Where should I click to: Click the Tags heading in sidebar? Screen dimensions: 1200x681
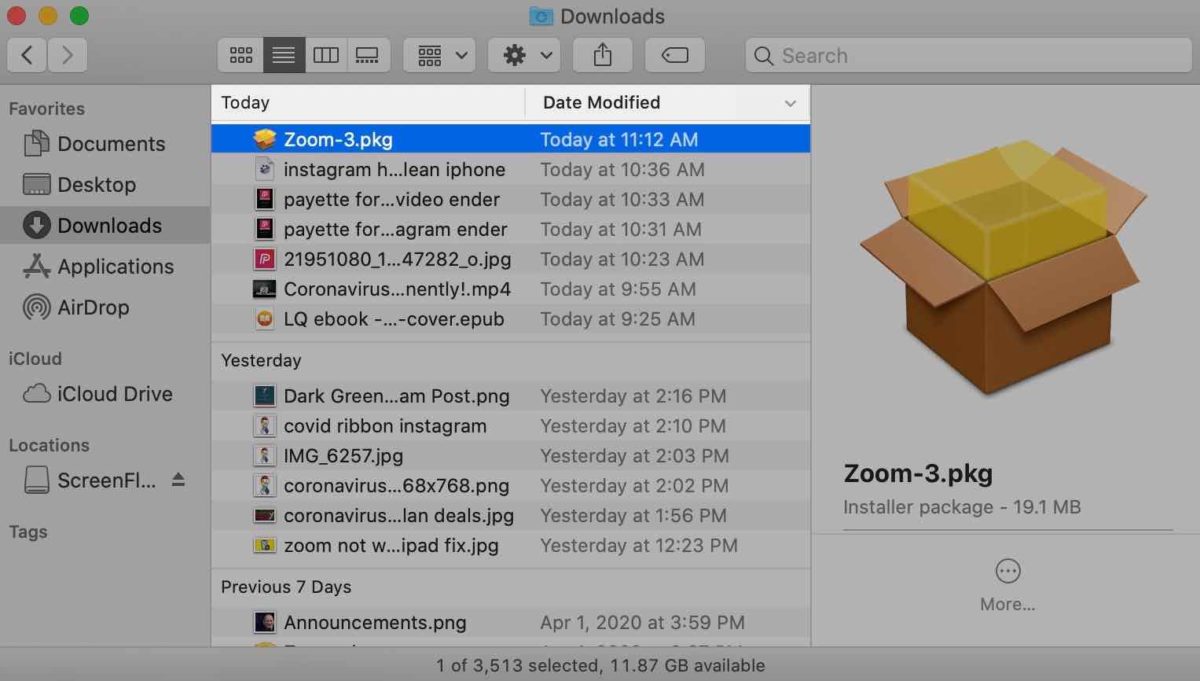coord(28,532)
